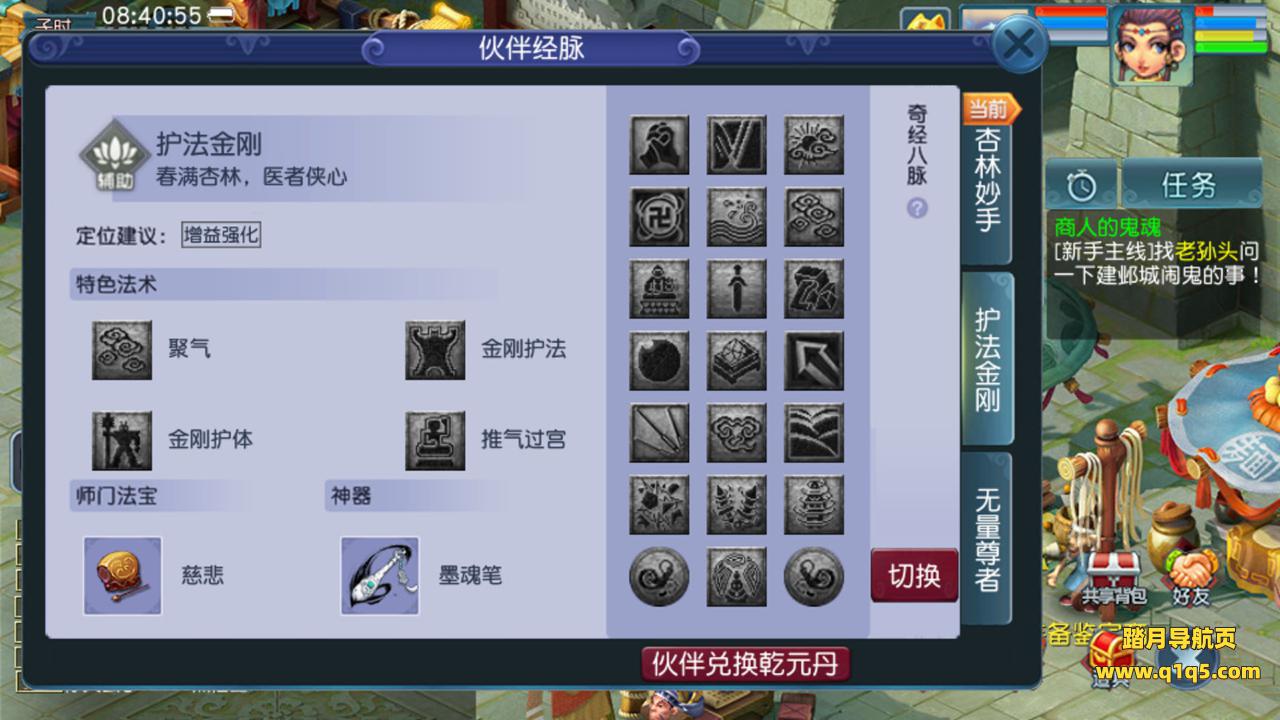Click the question mark help under 奇经八脉
The height and width of the screenshot is (720, 1280).
coord(917,208)
